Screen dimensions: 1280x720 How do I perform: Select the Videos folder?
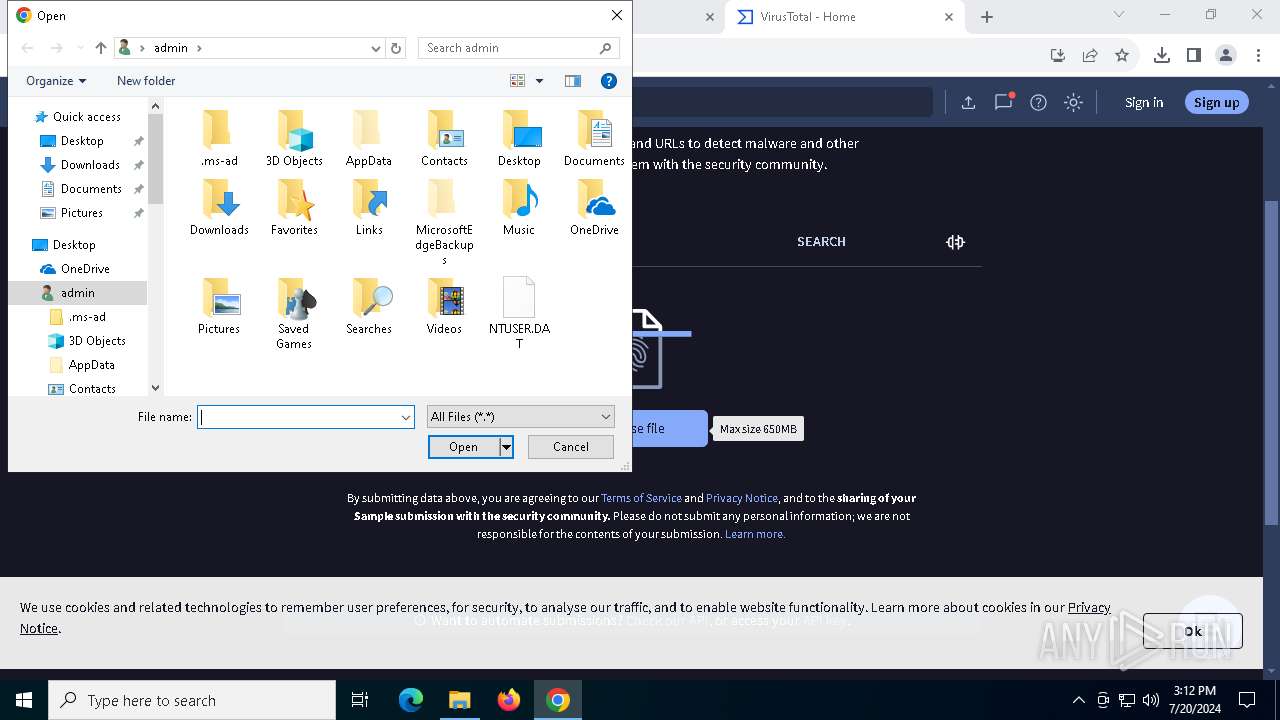[444, 308]
